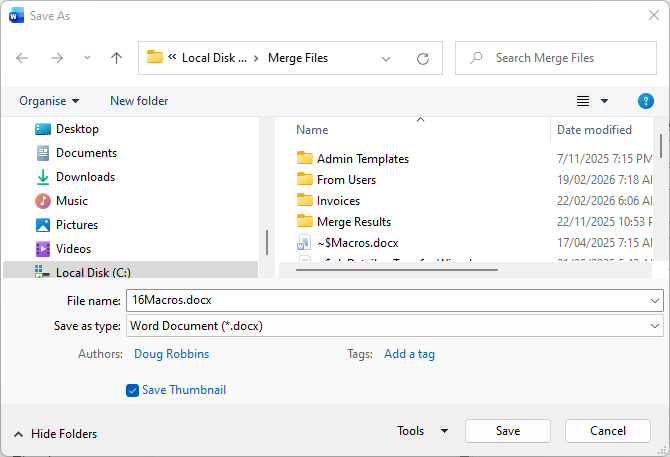This screenshot has height=457, width=670.
Task: Click the Admin Templates folder icon
Action: [305, 158]
